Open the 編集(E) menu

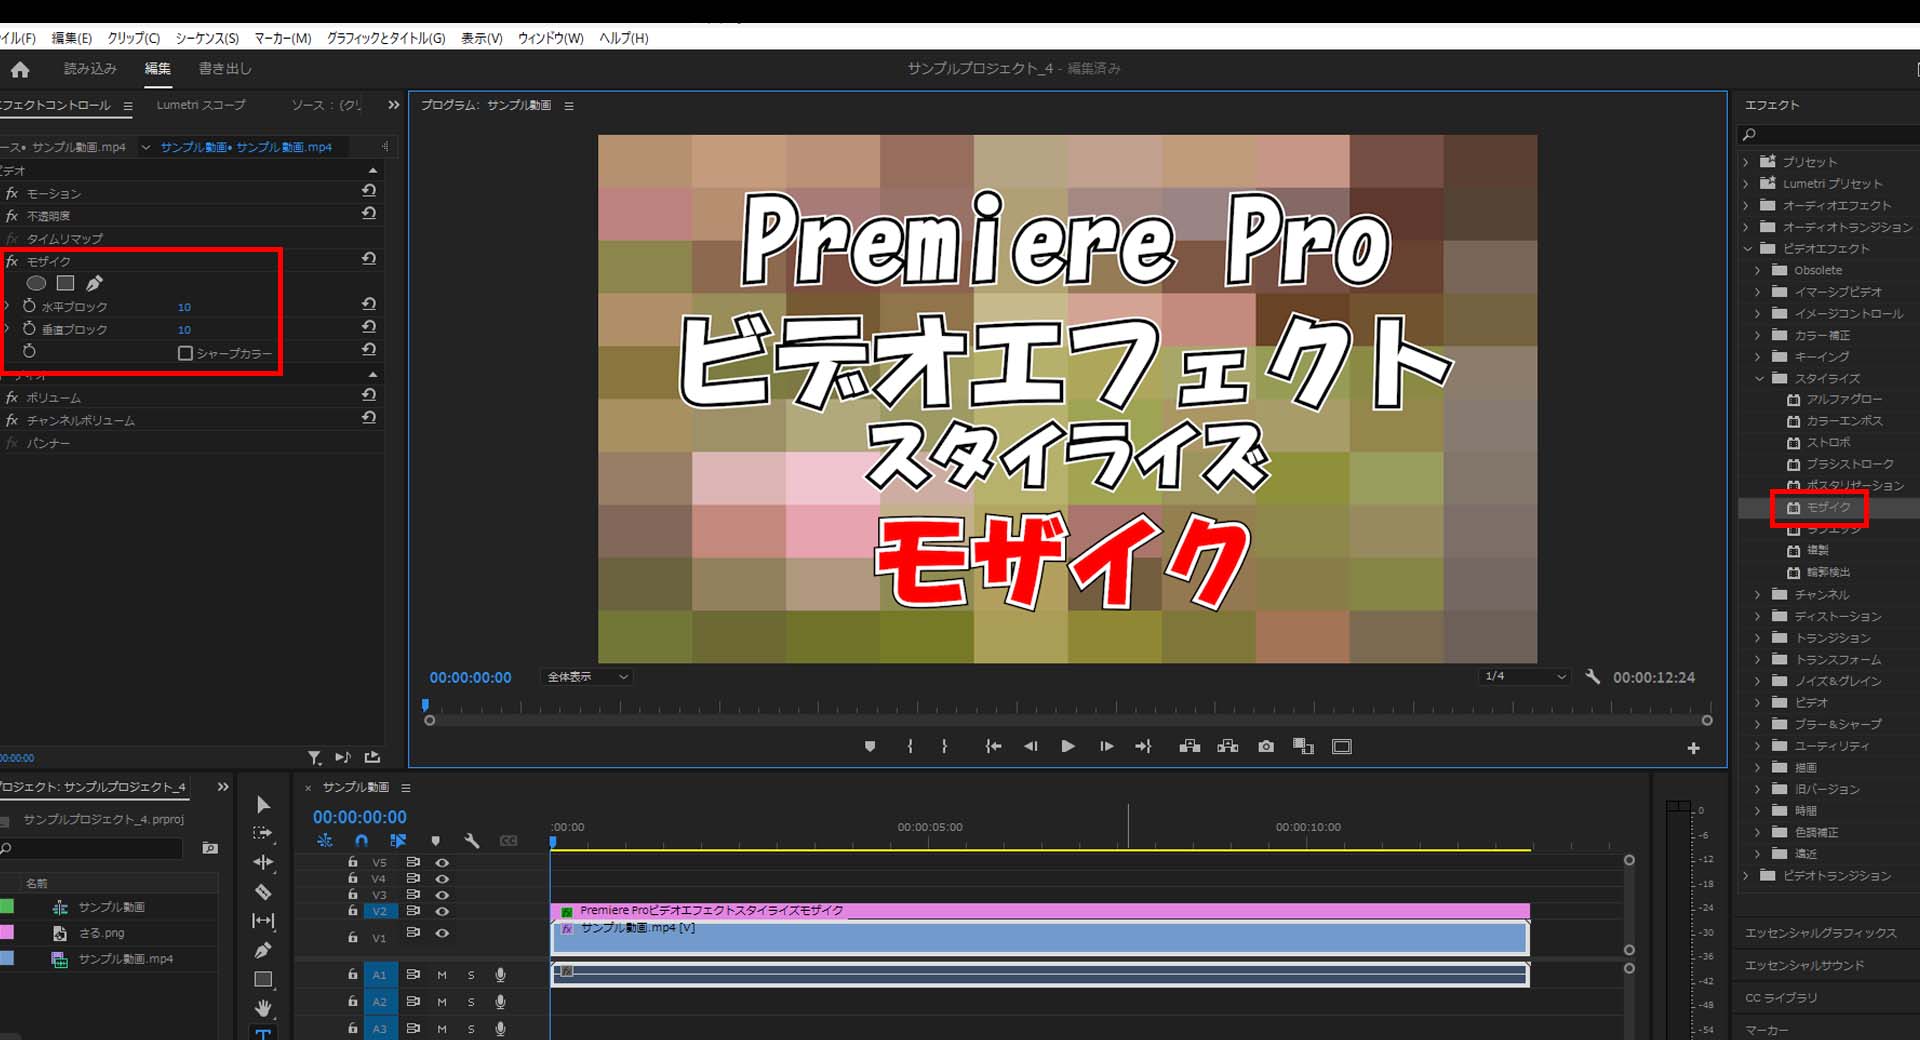point(71,38)
